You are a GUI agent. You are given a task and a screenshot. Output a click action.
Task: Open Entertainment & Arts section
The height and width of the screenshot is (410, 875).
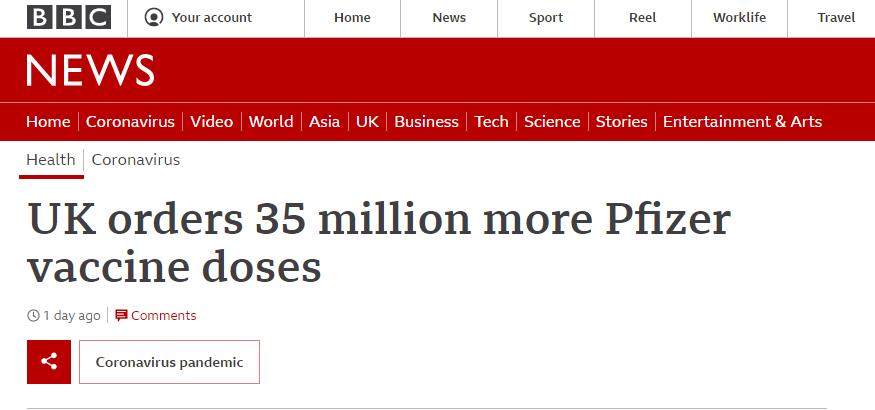coord(742,122)
